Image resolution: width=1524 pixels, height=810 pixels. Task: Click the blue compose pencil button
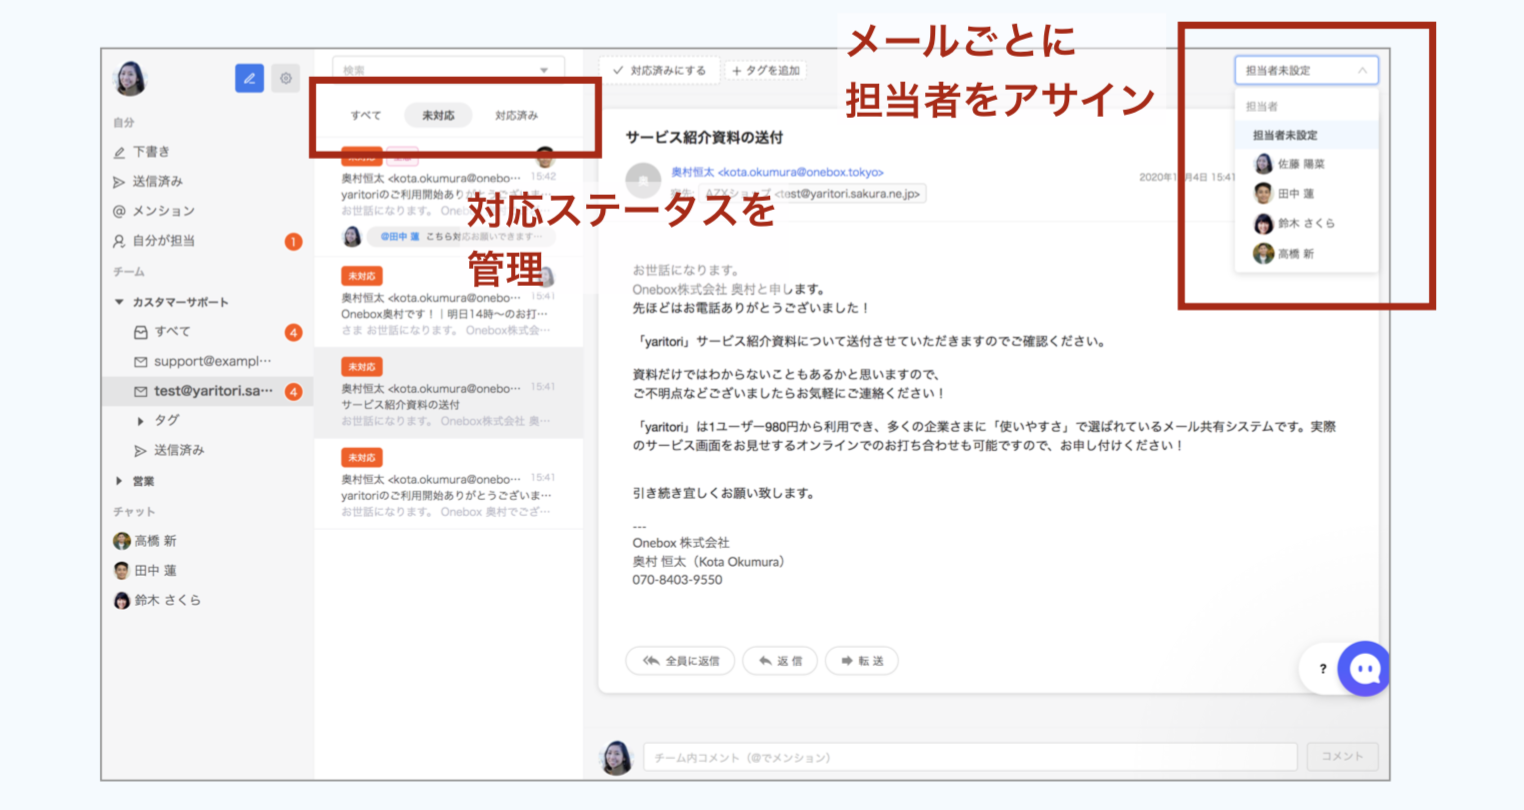(249, 78)
